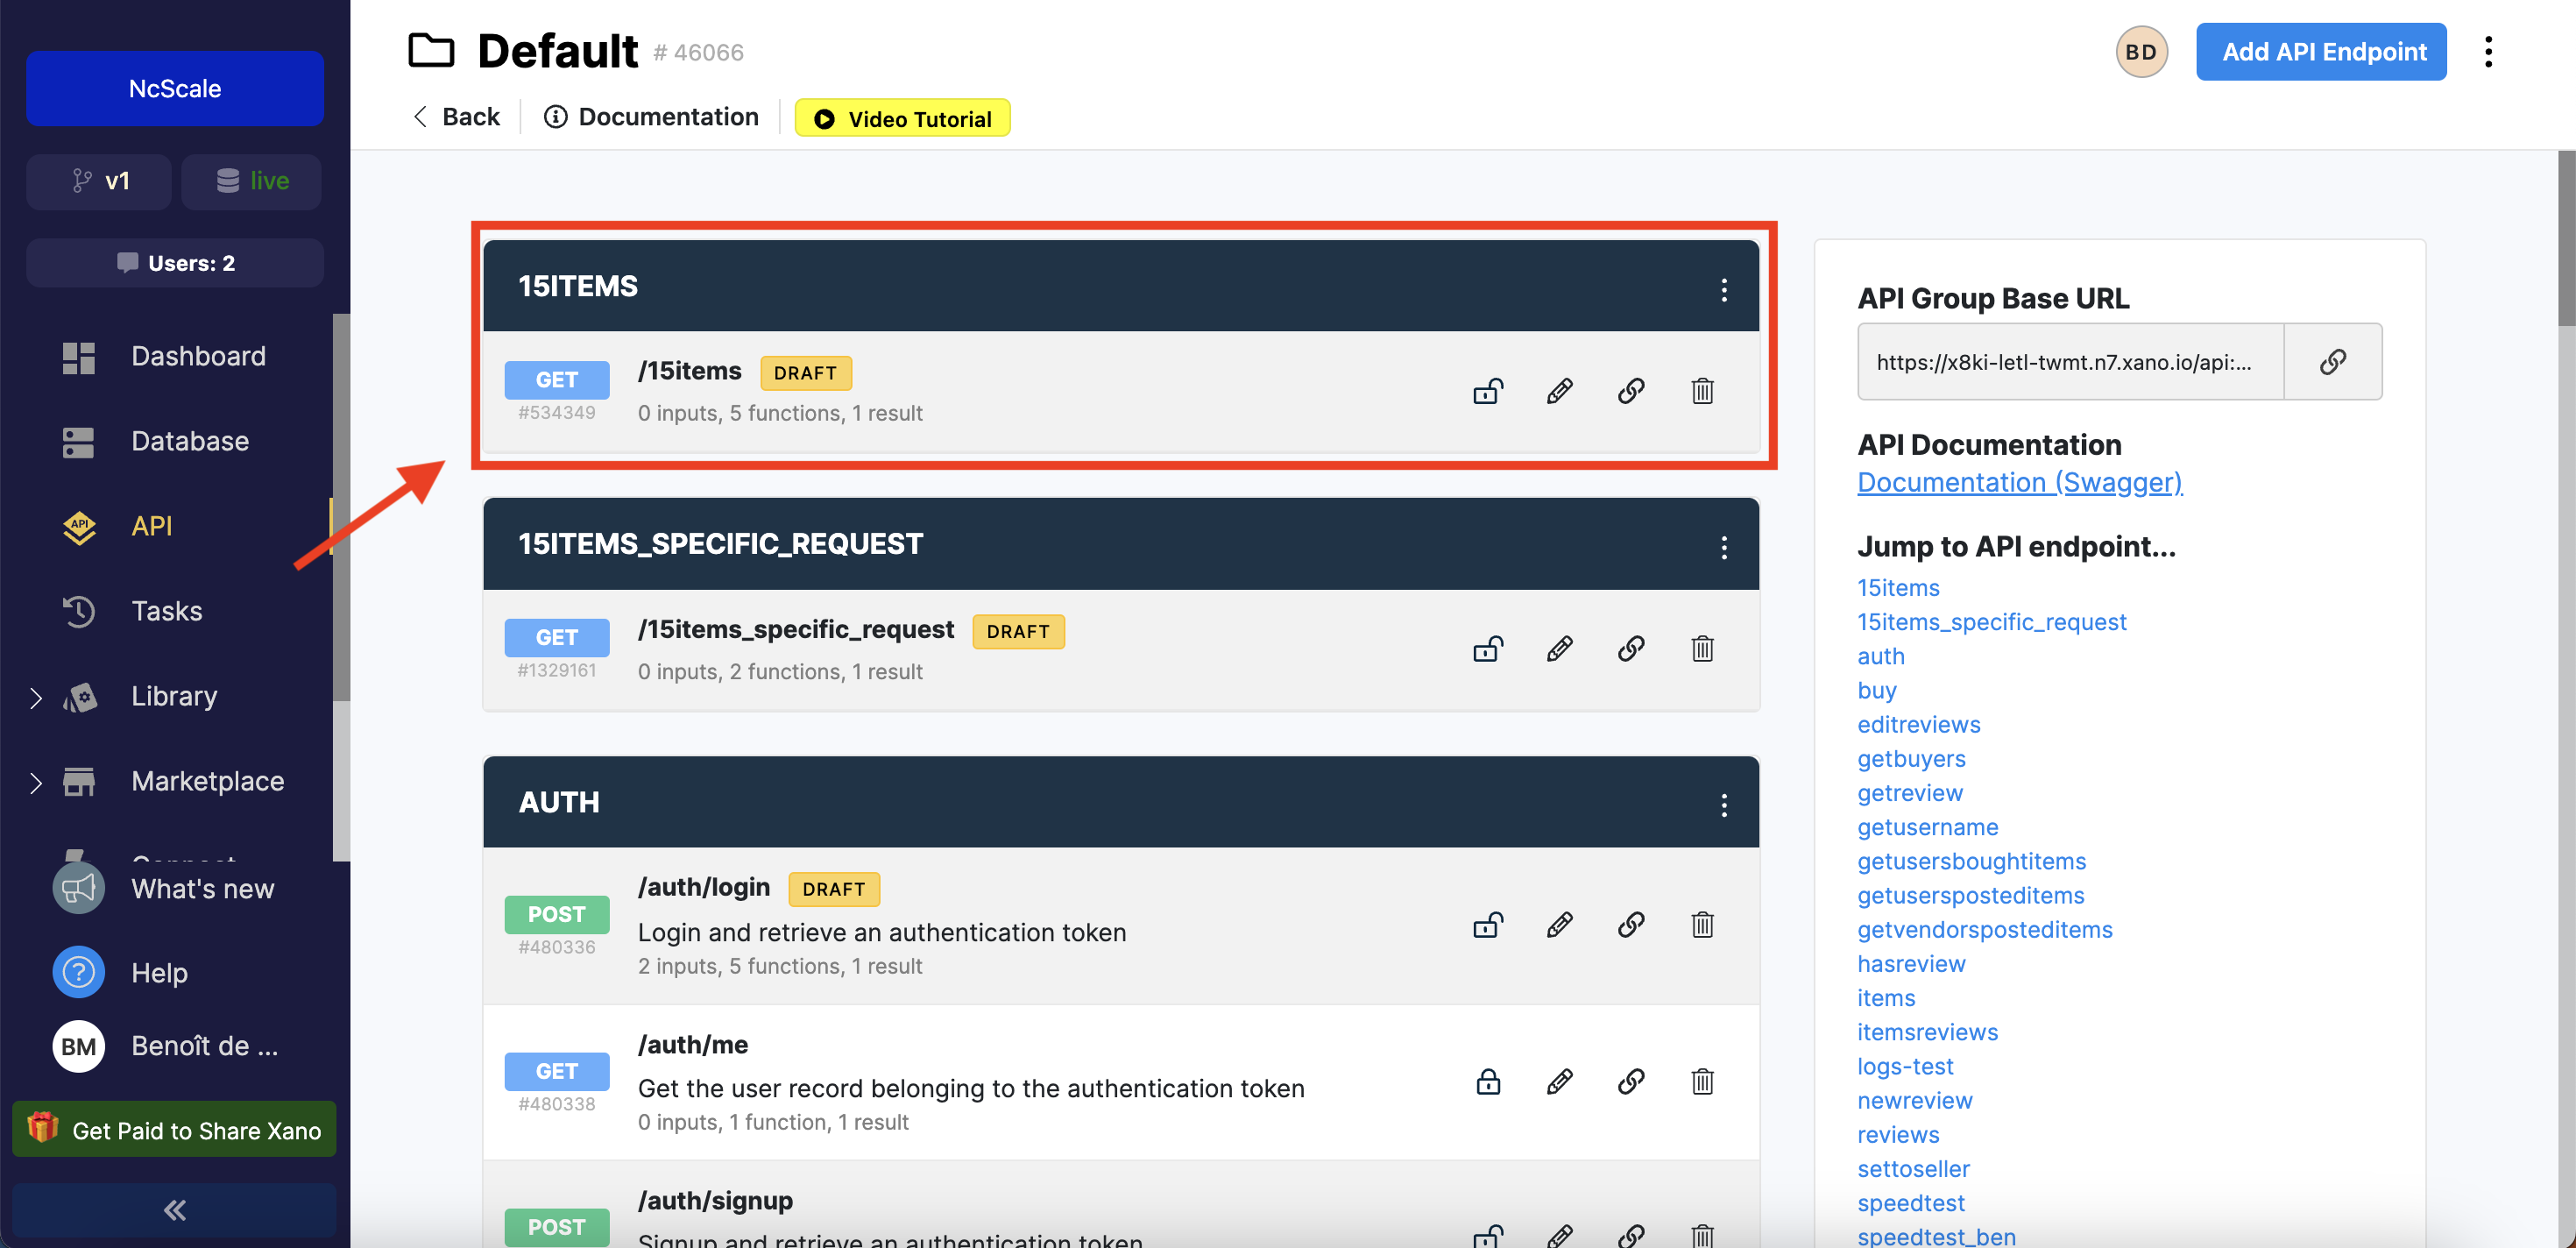Open the live data source selector
Viewport: 2576px width, 1248px height.
251,181
